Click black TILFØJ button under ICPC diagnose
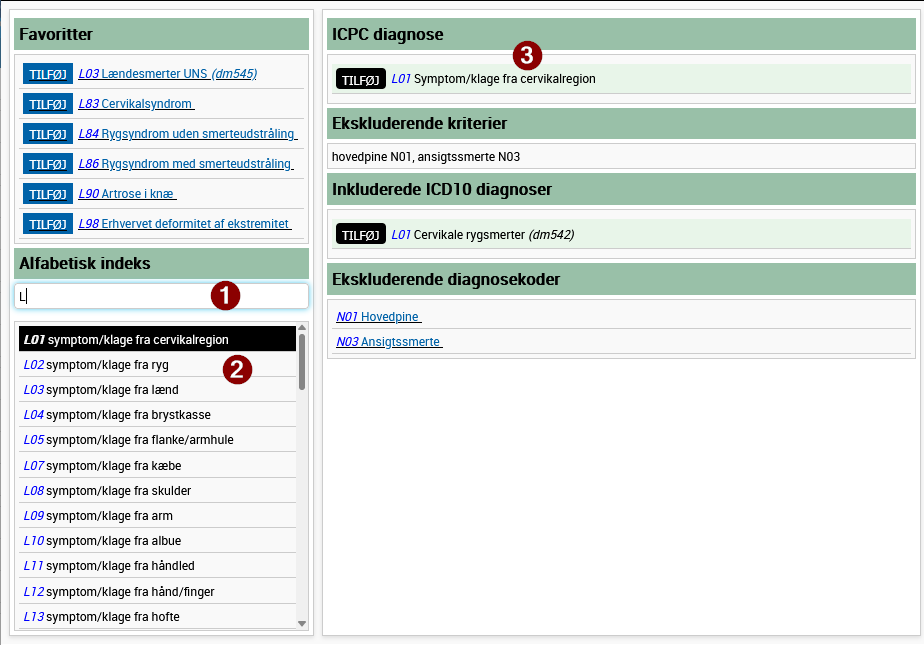This screenshot has width=924, height=645. coord(360,79)
